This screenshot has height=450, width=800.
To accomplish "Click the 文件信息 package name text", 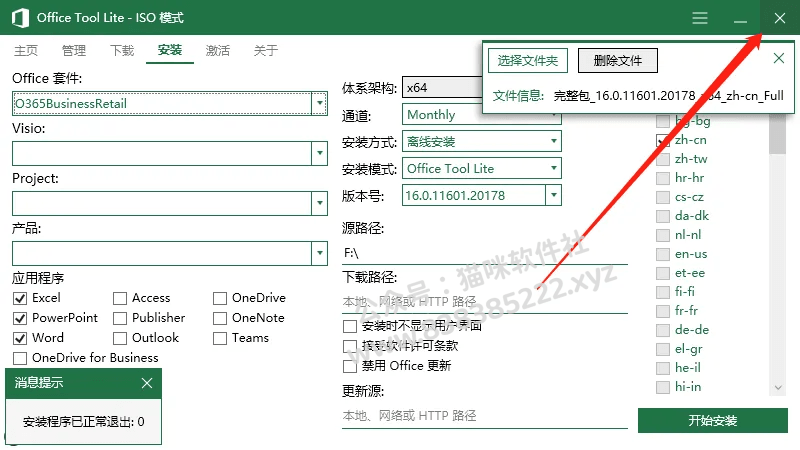I will (x=668, y=95).
